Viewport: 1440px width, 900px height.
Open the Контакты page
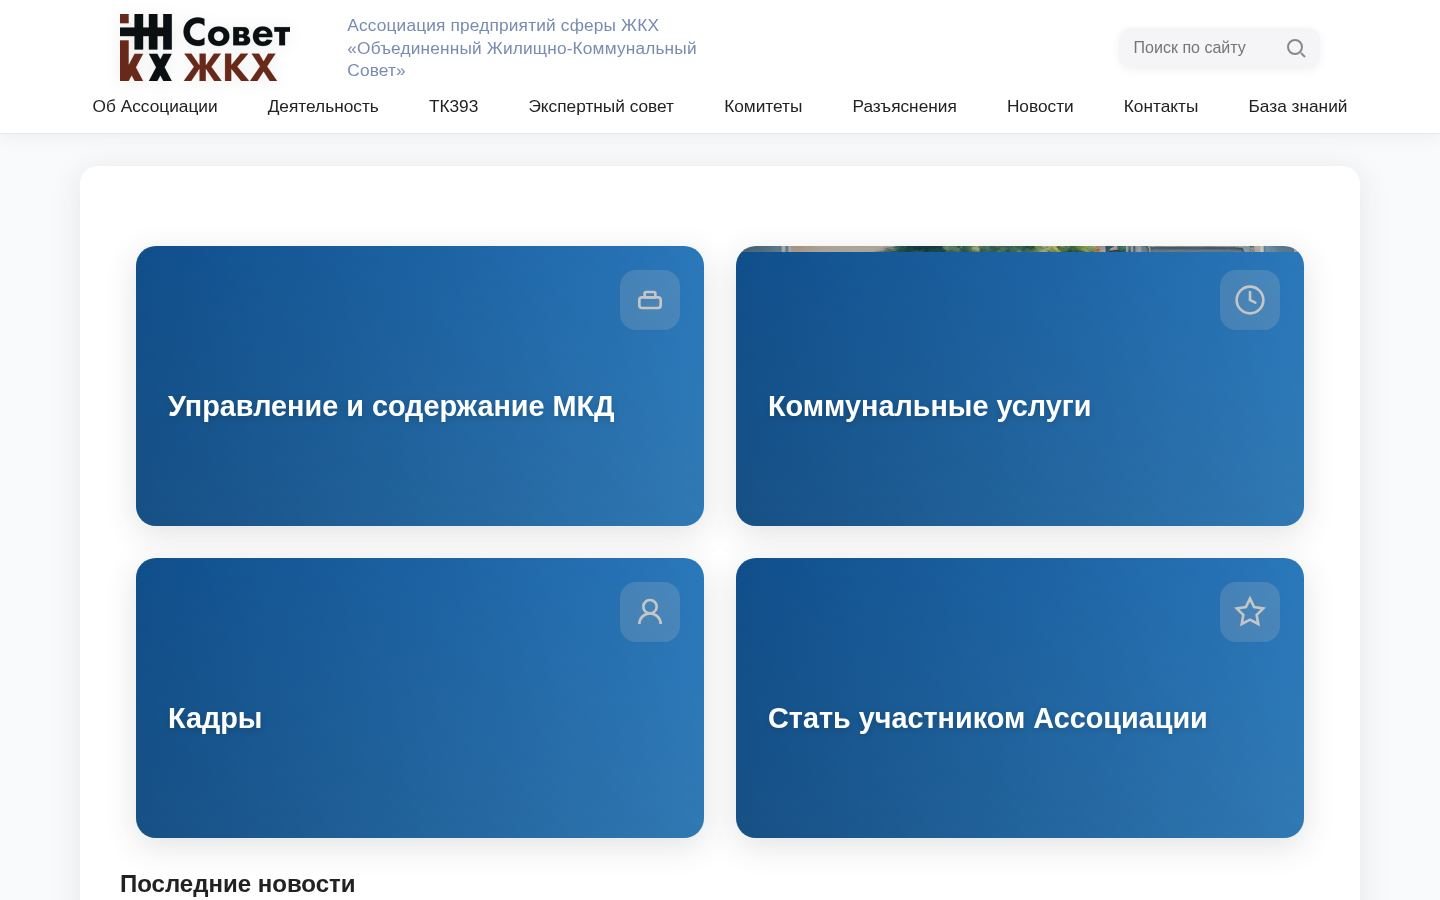1161,106
